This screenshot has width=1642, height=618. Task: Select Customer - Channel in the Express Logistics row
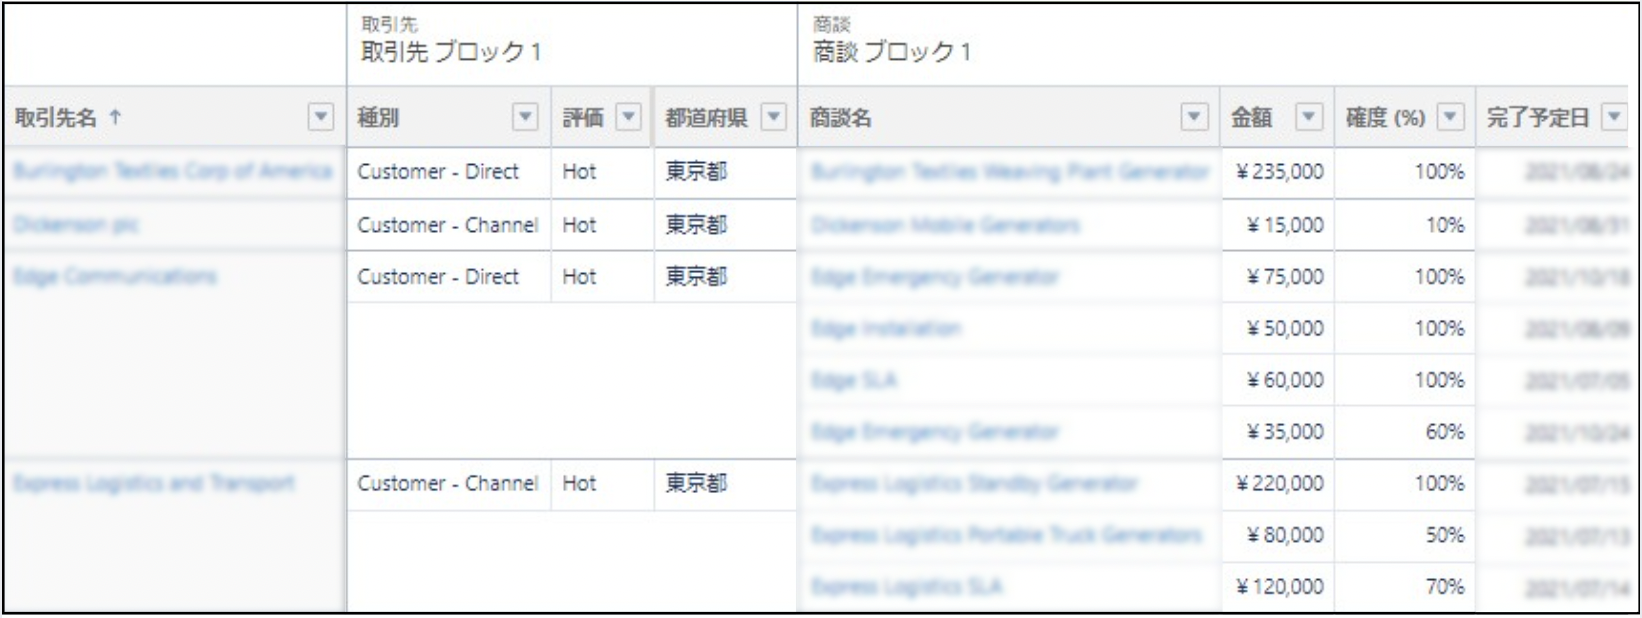coord(448,483)
